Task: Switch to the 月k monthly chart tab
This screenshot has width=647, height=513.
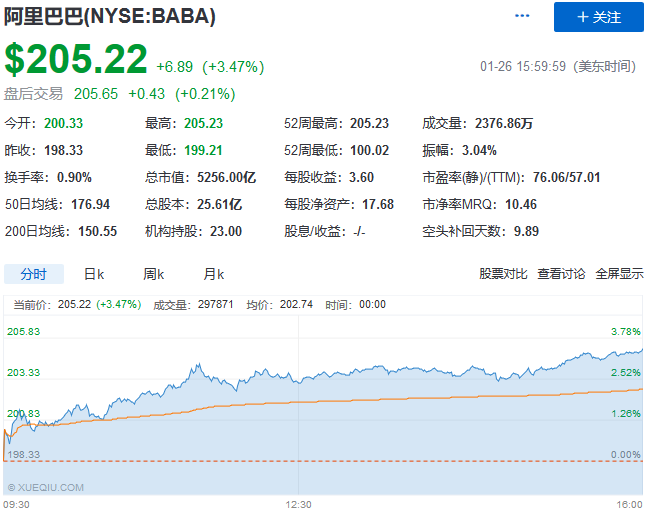Action: click(214, 274)
